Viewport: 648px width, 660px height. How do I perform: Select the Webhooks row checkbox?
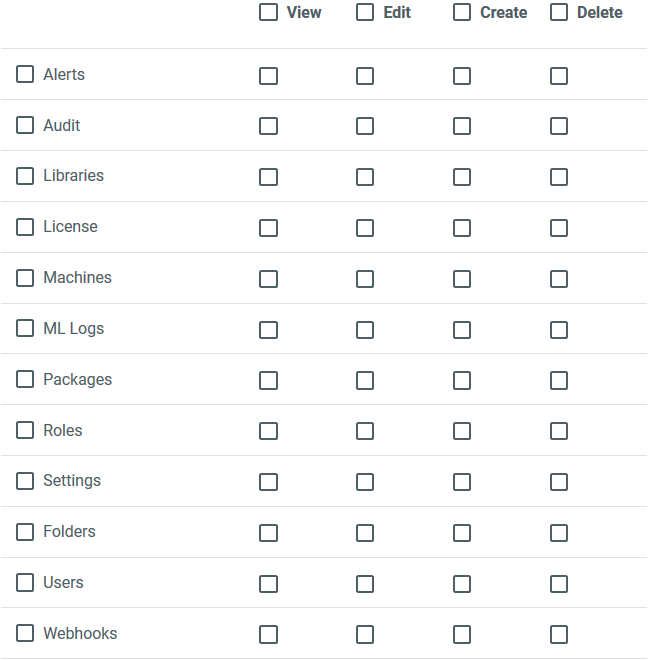[x=25, y=633]
